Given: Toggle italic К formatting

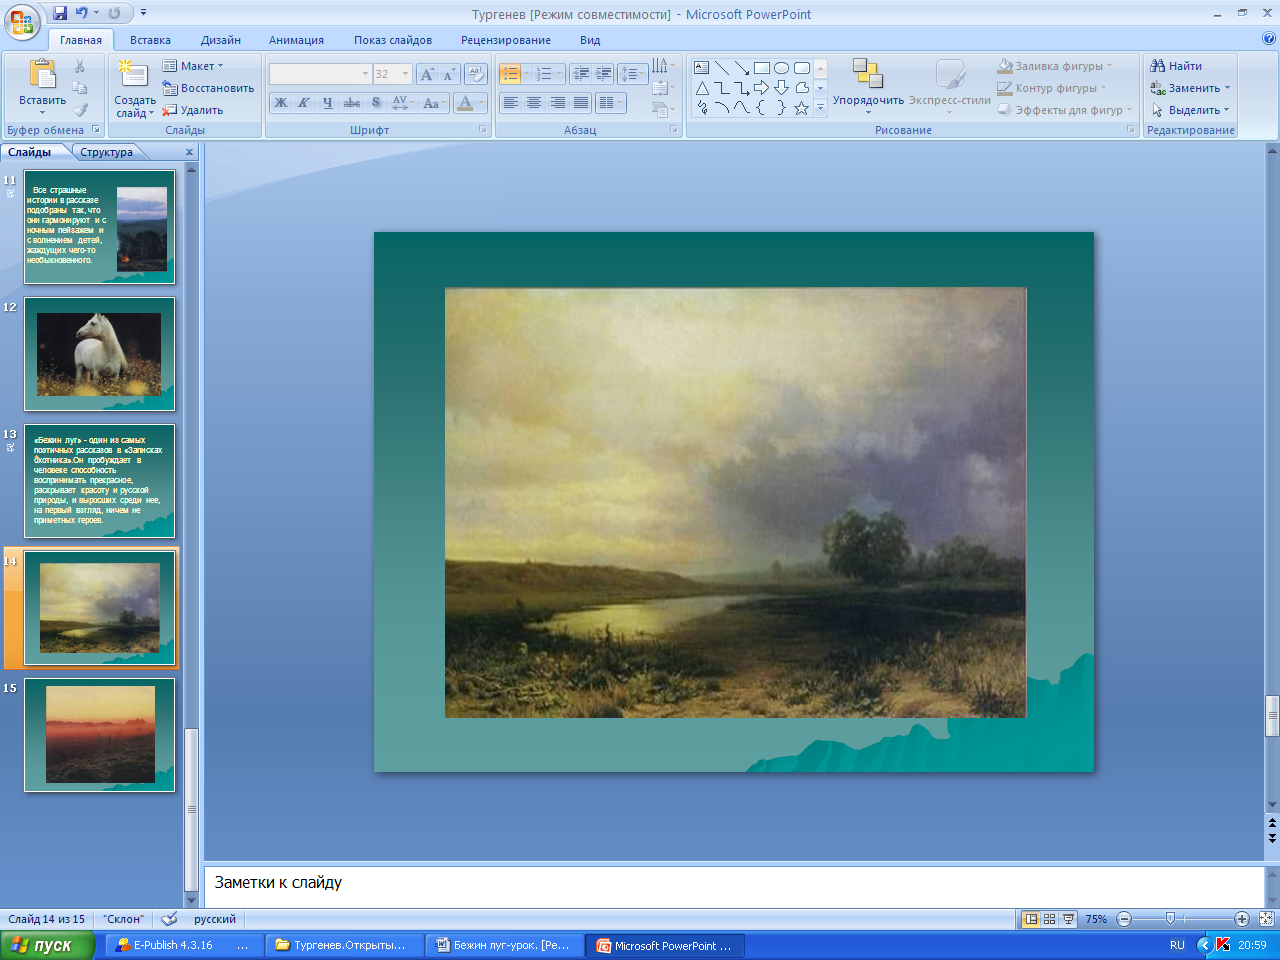Looking at the screenshot, I should (x=304, y=102).
